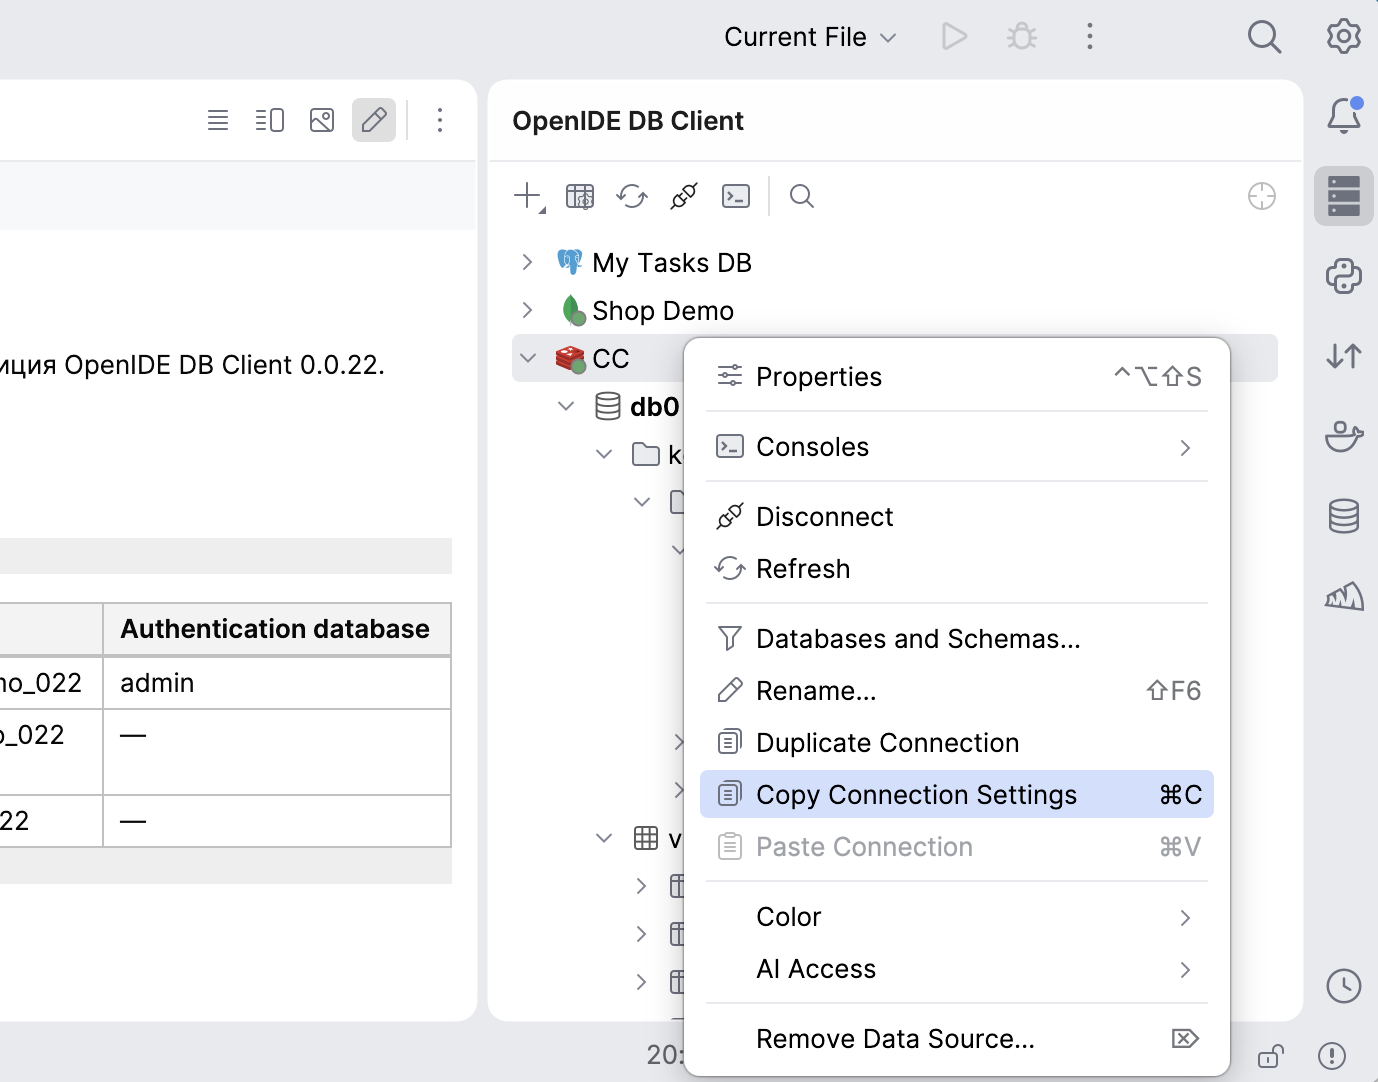Screen dimensions: 1378x1082
Task: Choose Copy Connection Settings
Action: (x=957, y=794)
